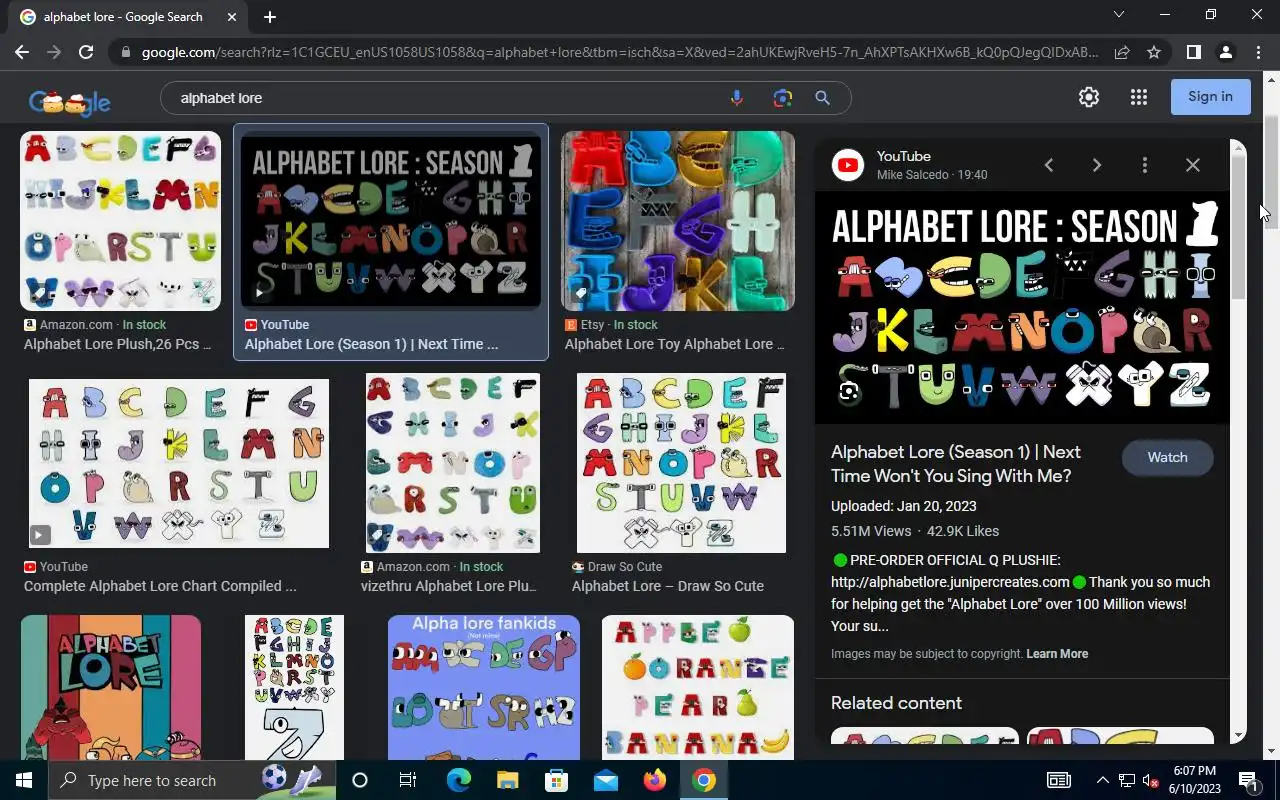
Task: Click the large Alphabet Lore Season 1 preview image
Action: coord(1022,308)
